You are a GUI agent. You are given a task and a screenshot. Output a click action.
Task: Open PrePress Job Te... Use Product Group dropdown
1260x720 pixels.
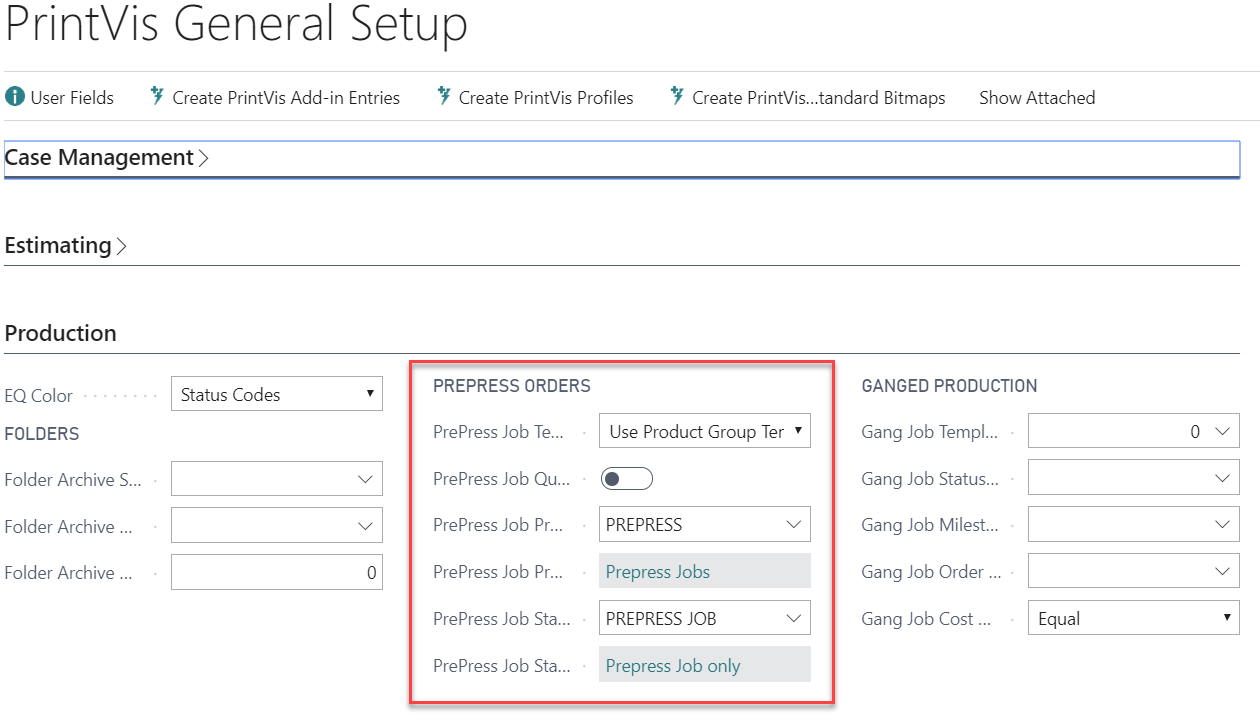pyautogui.click(x=704, y=431)
